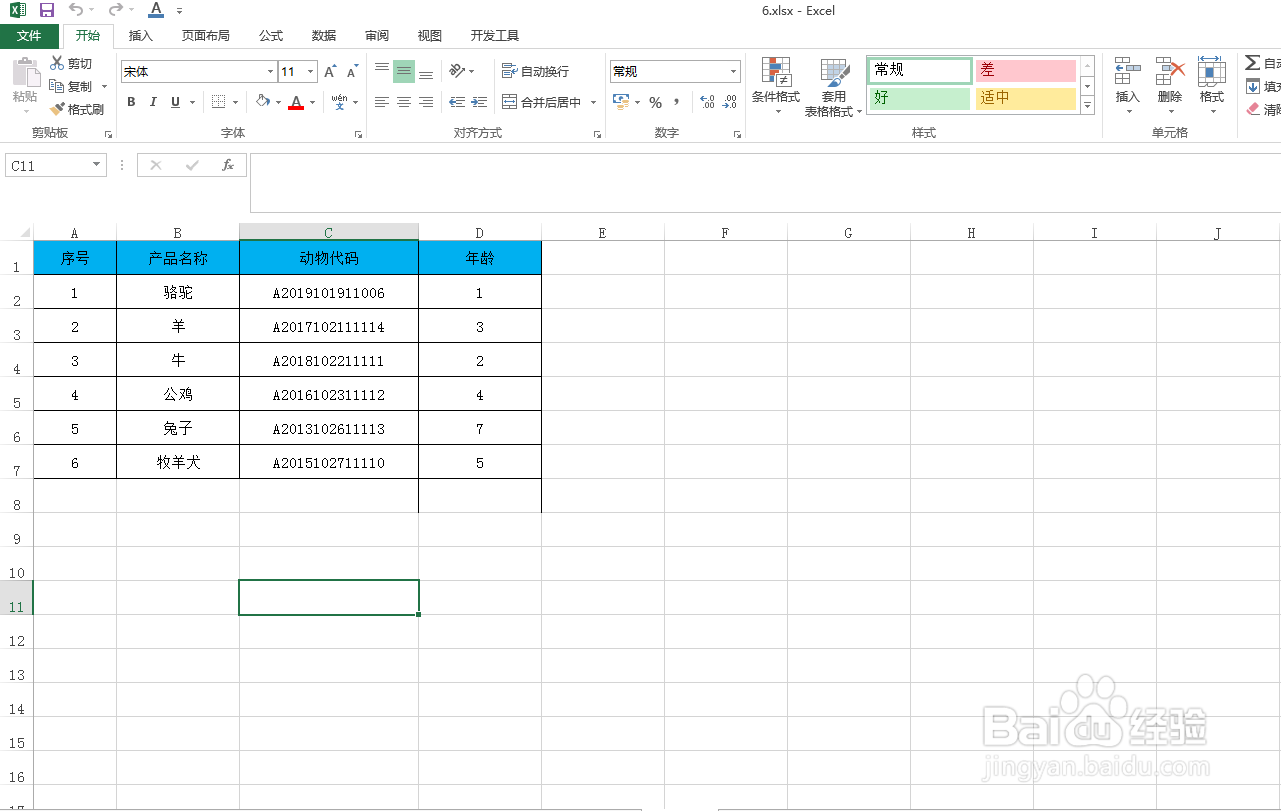Switch to the 公式 (Formulas) tab

point(271,36)
